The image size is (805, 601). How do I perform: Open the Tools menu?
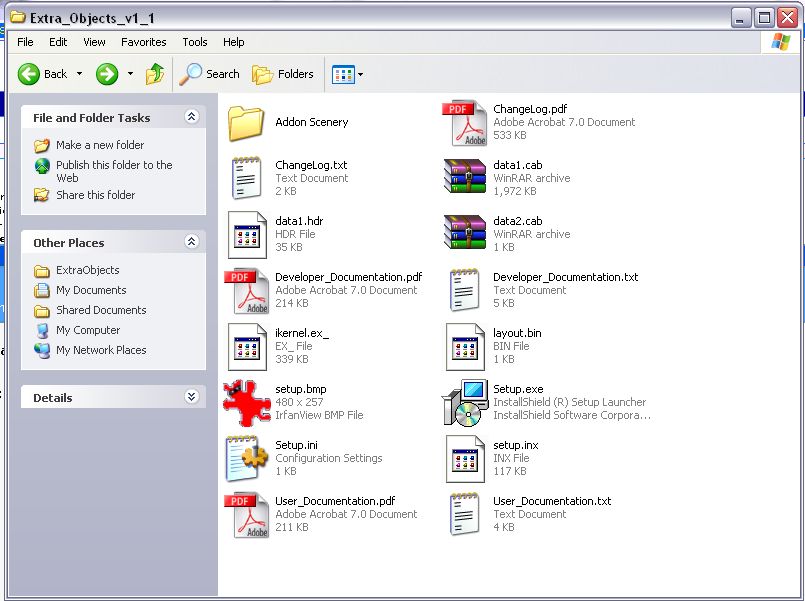pos(194,42)
